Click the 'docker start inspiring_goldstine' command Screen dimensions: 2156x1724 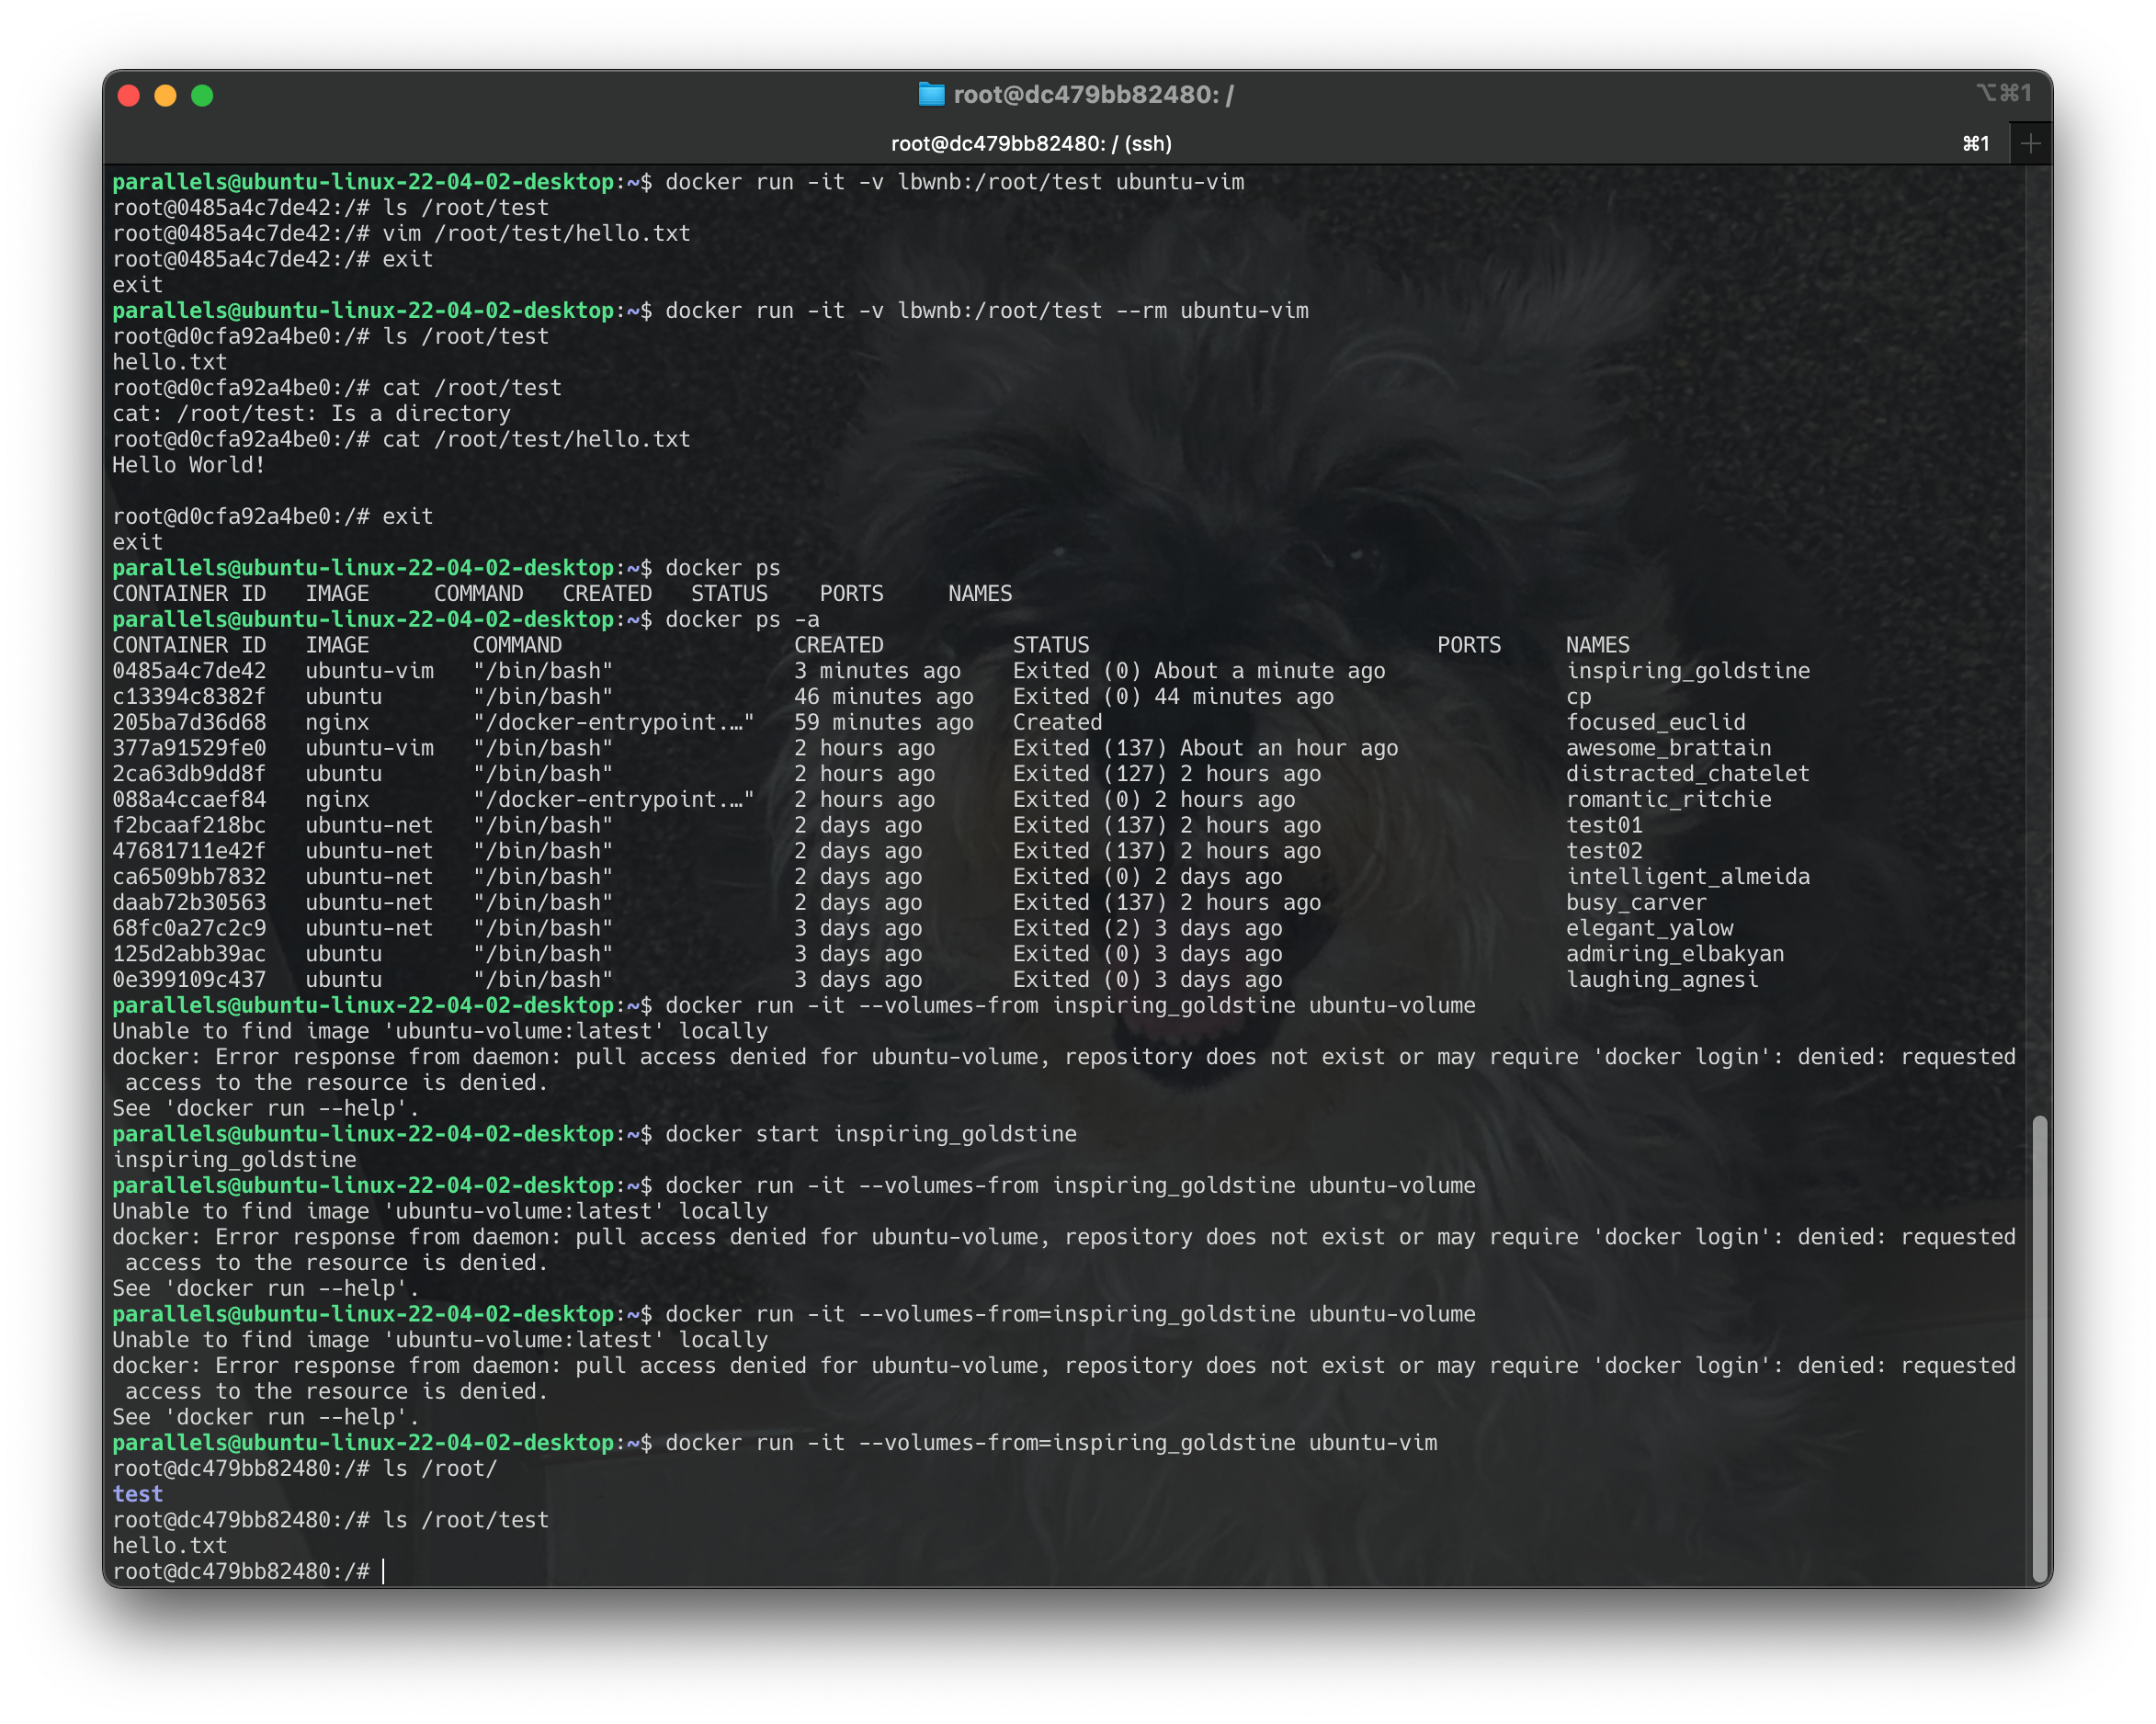[x=871, y=1134]
